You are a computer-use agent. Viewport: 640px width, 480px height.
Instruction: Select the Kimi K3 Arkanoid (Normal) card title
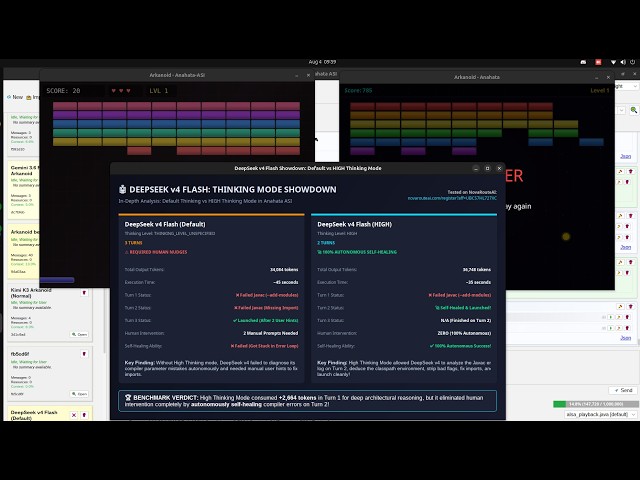tap(31, 293)
